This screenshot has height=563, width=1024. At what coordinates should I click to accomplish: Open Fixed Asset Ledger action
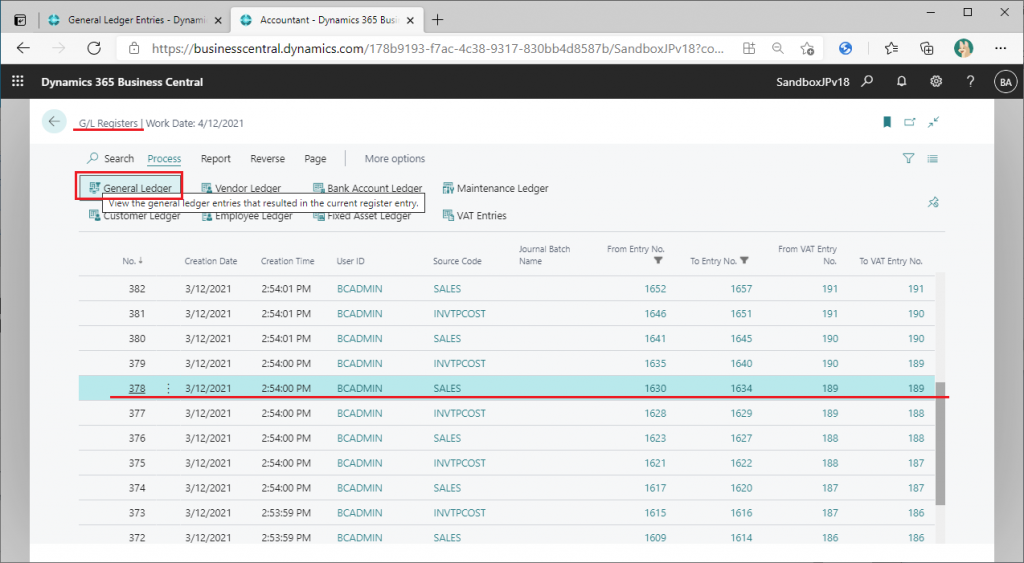click(362, 216)
